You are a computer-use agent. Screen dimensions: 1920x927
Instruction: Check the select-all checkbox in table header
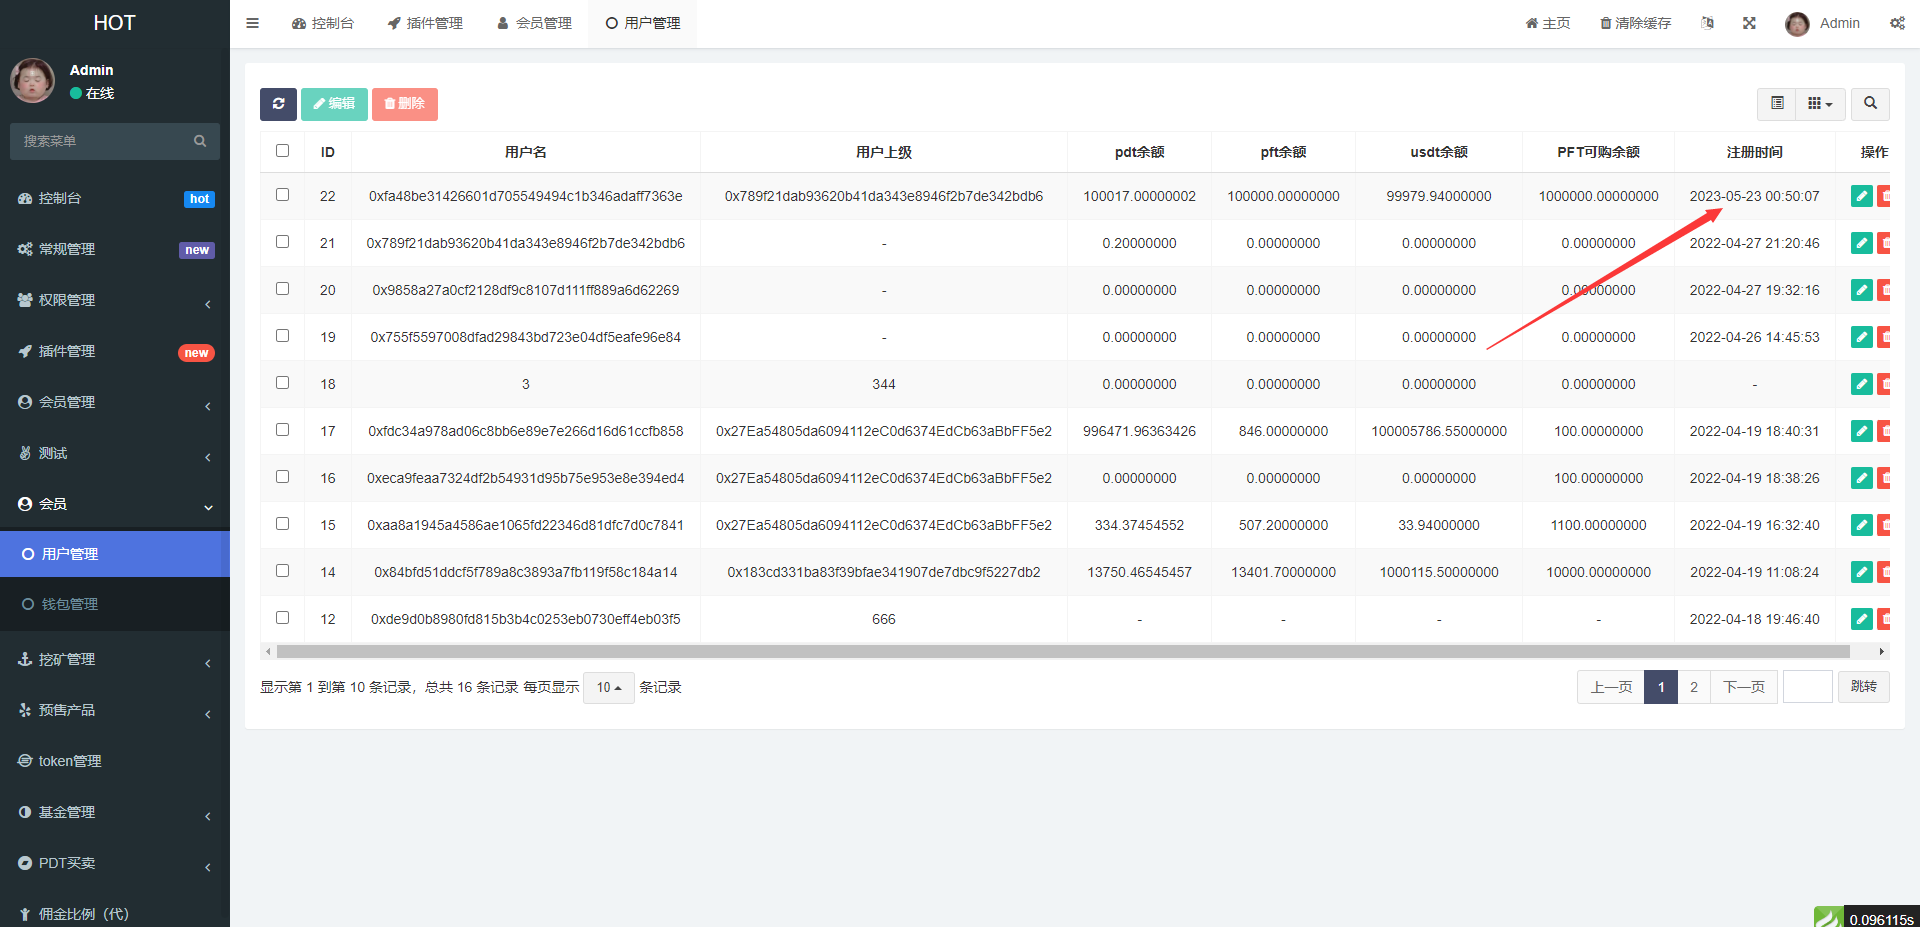(283, 151)
